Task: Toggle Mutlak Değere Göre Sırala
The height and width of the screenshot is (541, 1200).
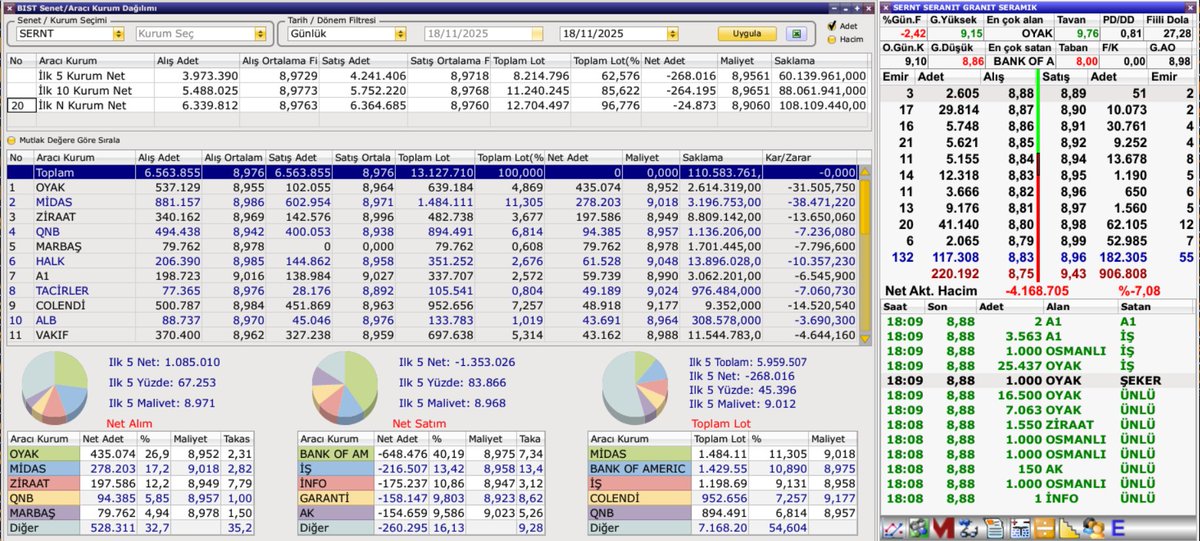Action: (x=62, y=140)
